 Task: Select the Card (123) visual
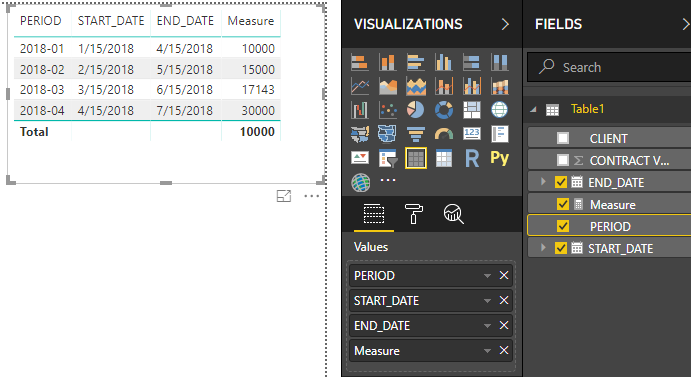(472, 134)
